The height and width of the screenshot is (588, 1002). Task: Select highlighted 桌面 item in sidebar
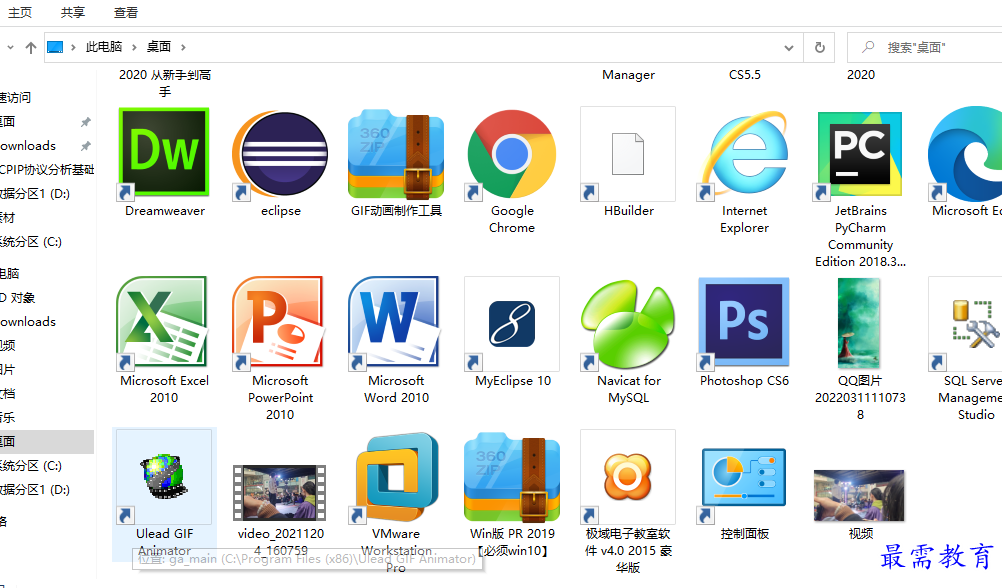click(x=47, y=442)
